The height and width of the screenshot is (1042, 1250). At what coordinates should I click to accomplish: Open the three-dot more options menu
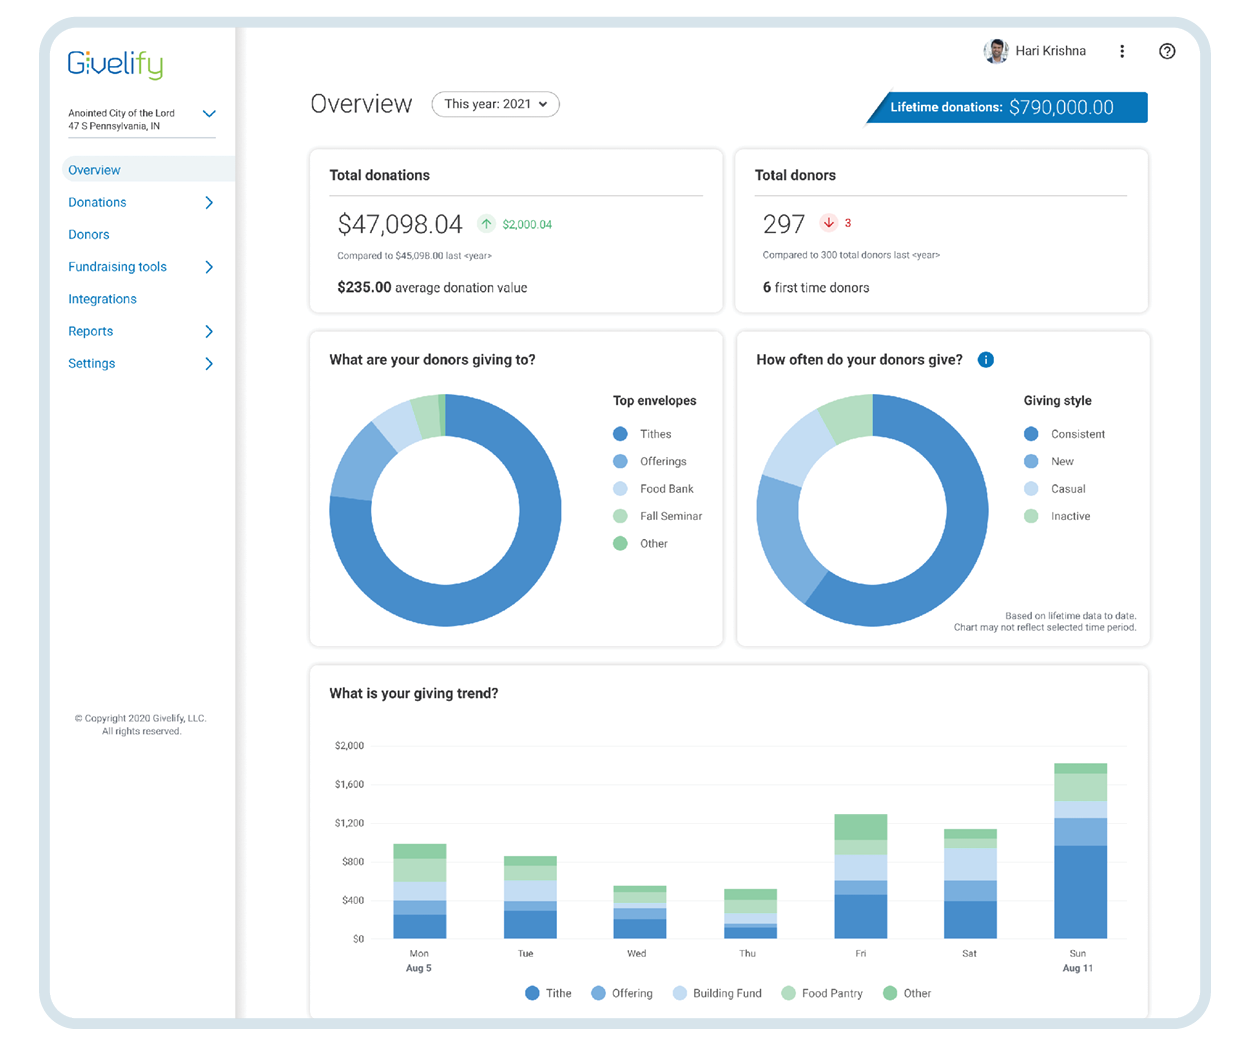(x=1122, y=51)
